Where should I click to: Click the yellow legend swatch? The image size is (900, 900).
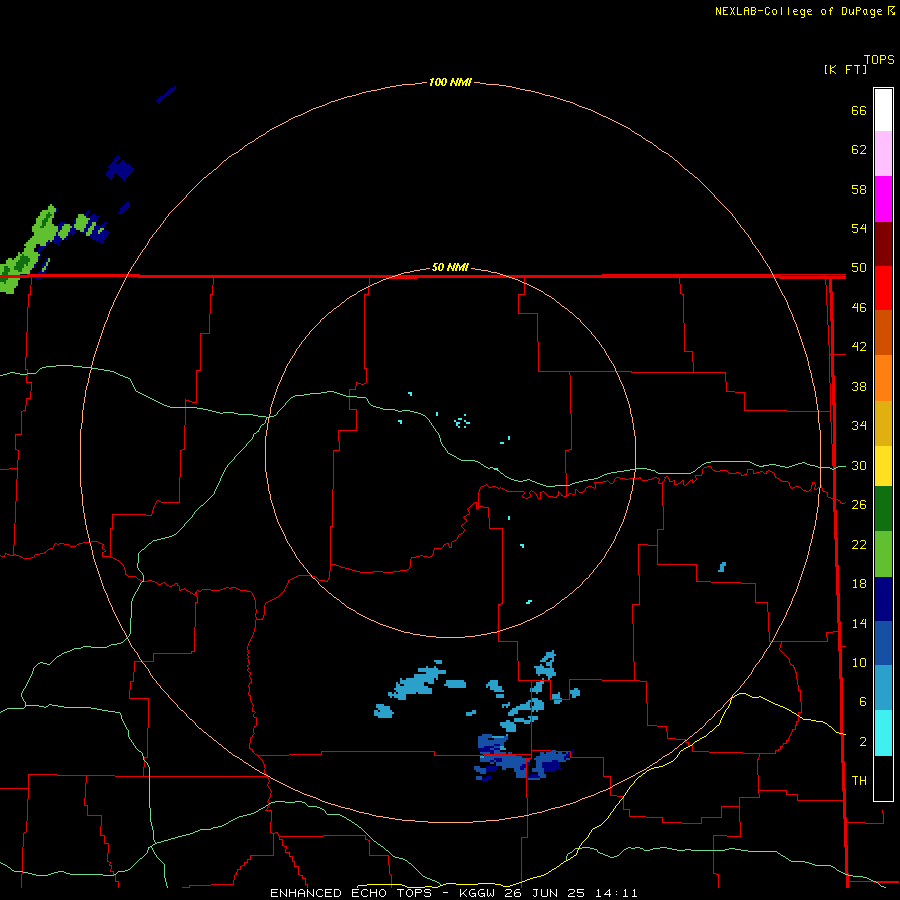[x=883, y=466]
